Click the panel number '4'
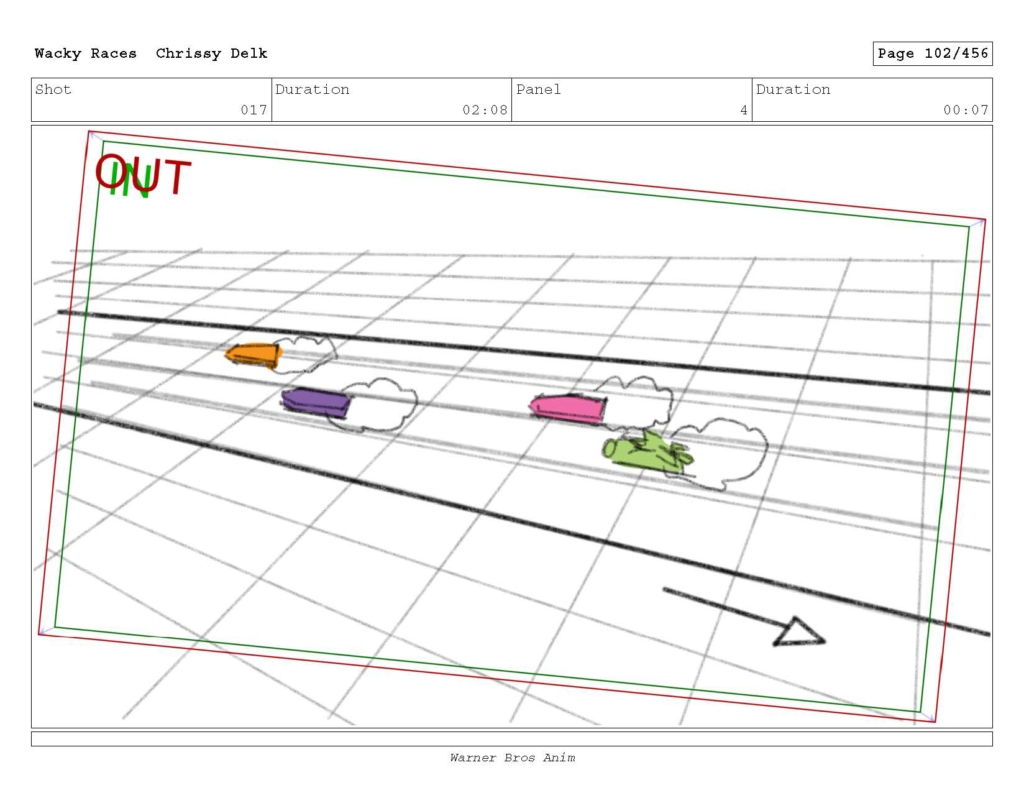The height and width of the screenshot is (793, 1024). (743, 110)
